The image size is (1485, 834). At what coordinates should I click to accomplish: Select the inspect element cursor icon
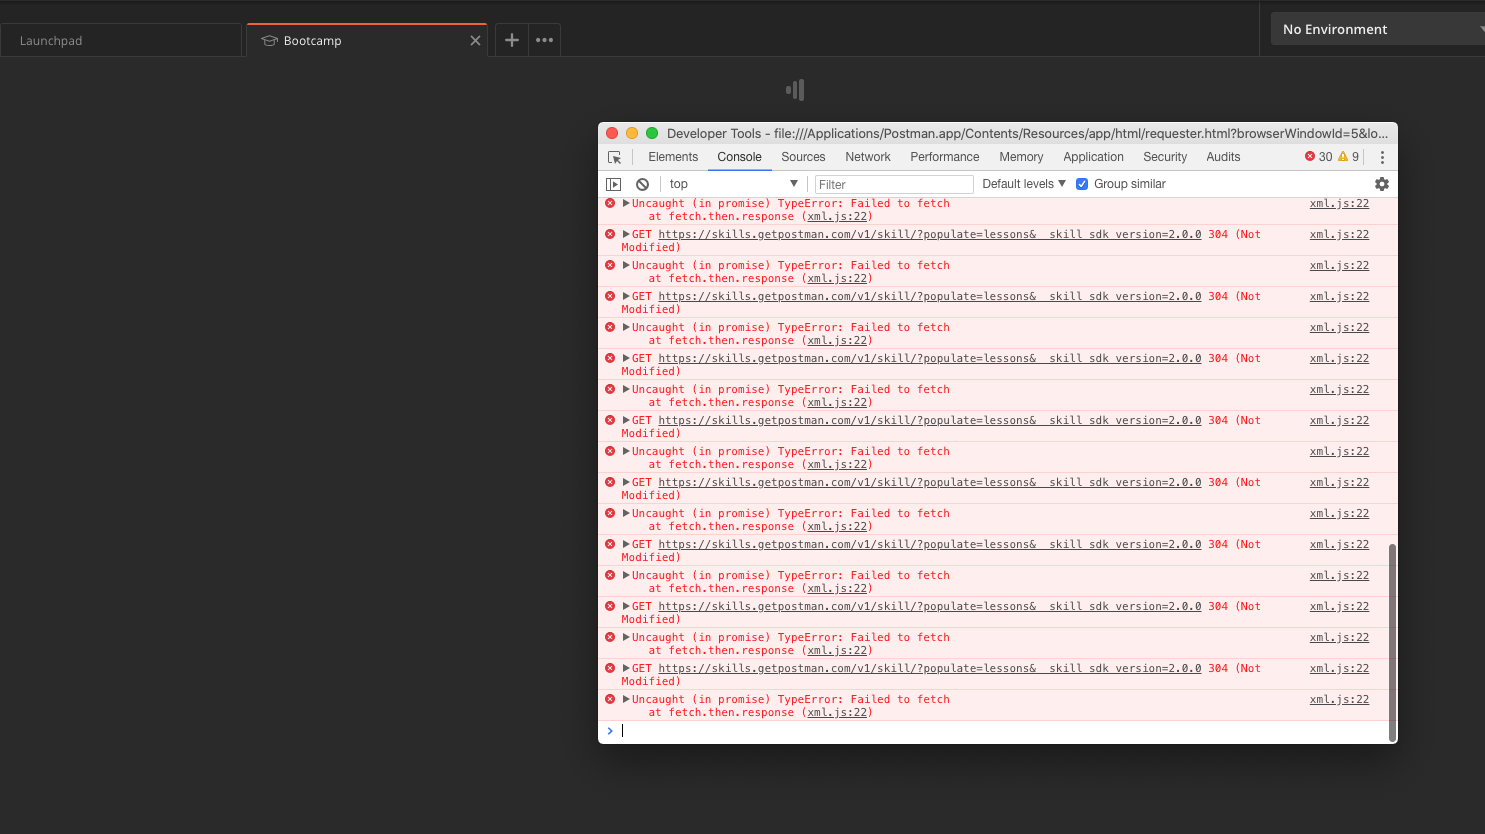614,157
